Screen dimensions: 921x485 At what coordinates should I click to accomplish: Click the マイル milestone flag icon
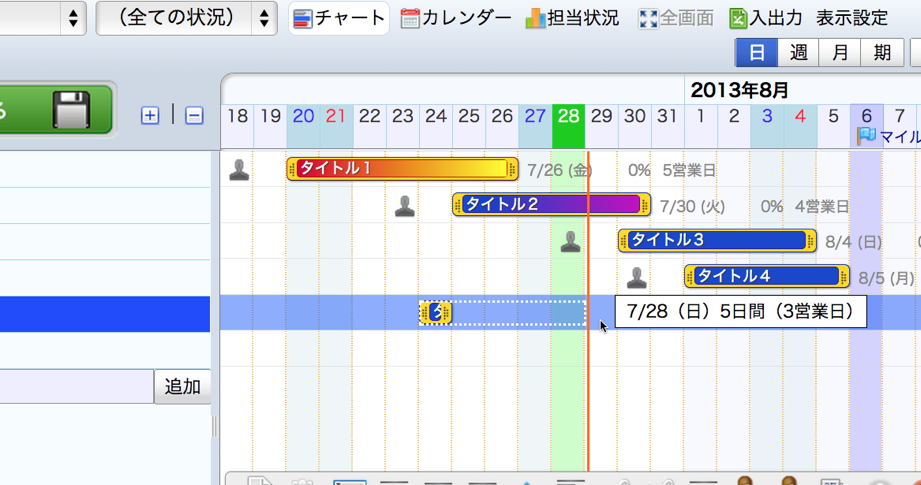(866, 136)
